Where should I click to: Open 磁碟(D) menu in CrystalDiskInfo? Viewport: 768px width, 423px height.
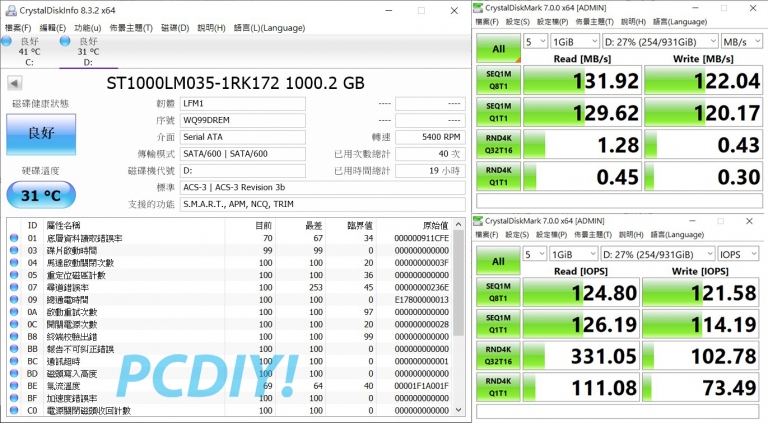coord(175,28)
